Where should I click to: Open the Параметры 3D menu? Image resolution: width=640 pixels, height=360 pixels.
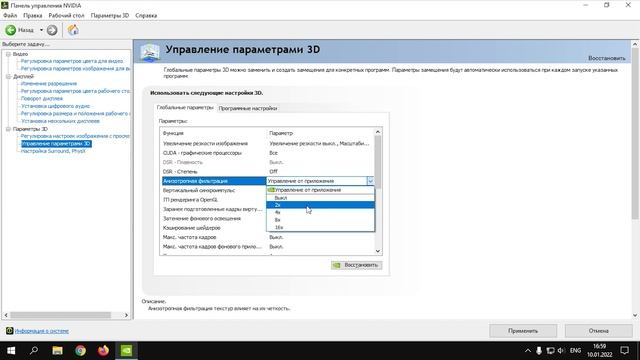pyautogui.click(x=110, y=15)
